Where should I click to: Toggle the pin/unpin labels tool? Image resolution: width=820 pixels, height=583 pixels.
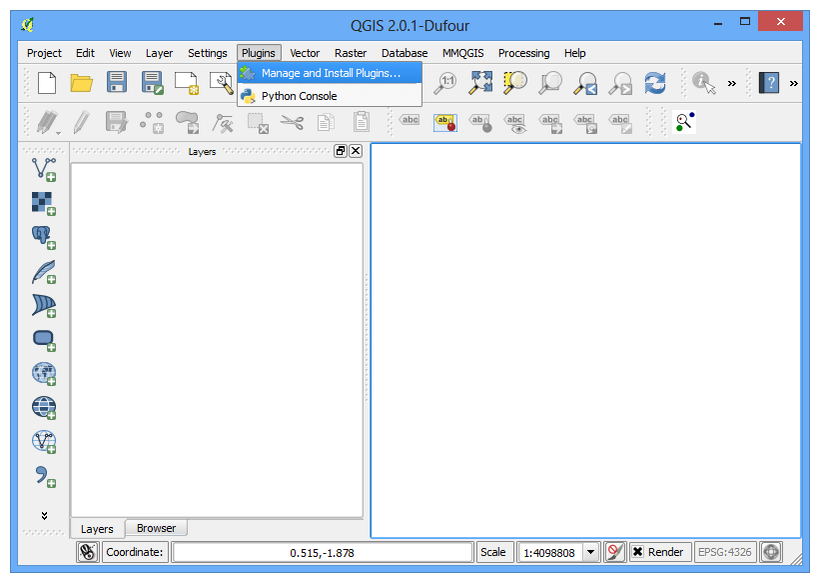(x=481, y=123)
